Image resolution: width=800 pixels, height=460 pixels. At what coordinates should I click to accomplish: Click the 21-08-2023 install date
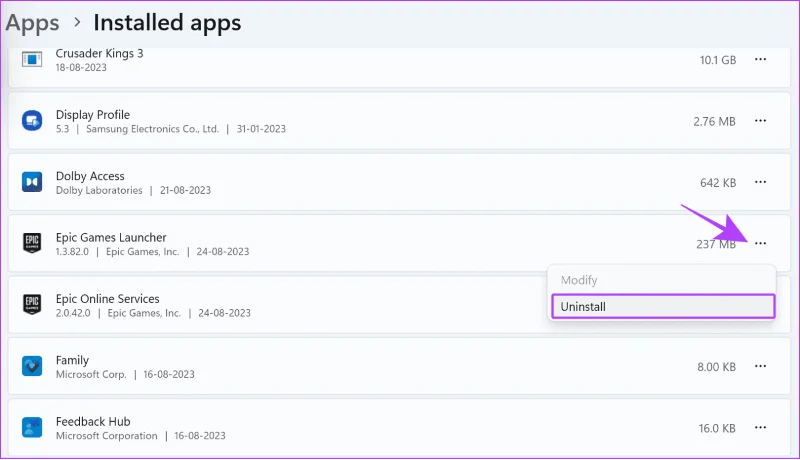coord(185,190)
